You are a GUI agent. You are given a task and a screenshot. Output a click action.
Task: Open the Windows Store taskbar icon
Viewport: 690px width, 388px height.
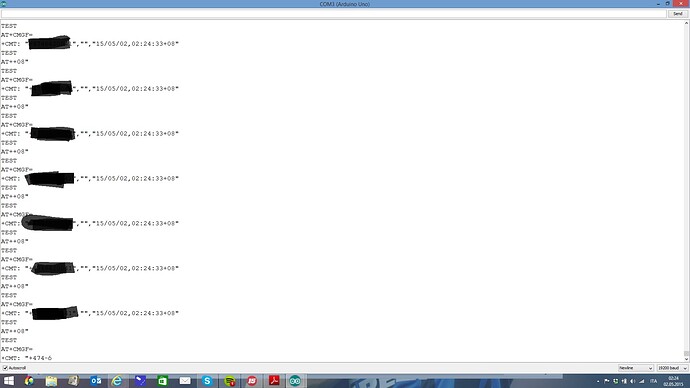click(163, 381)
